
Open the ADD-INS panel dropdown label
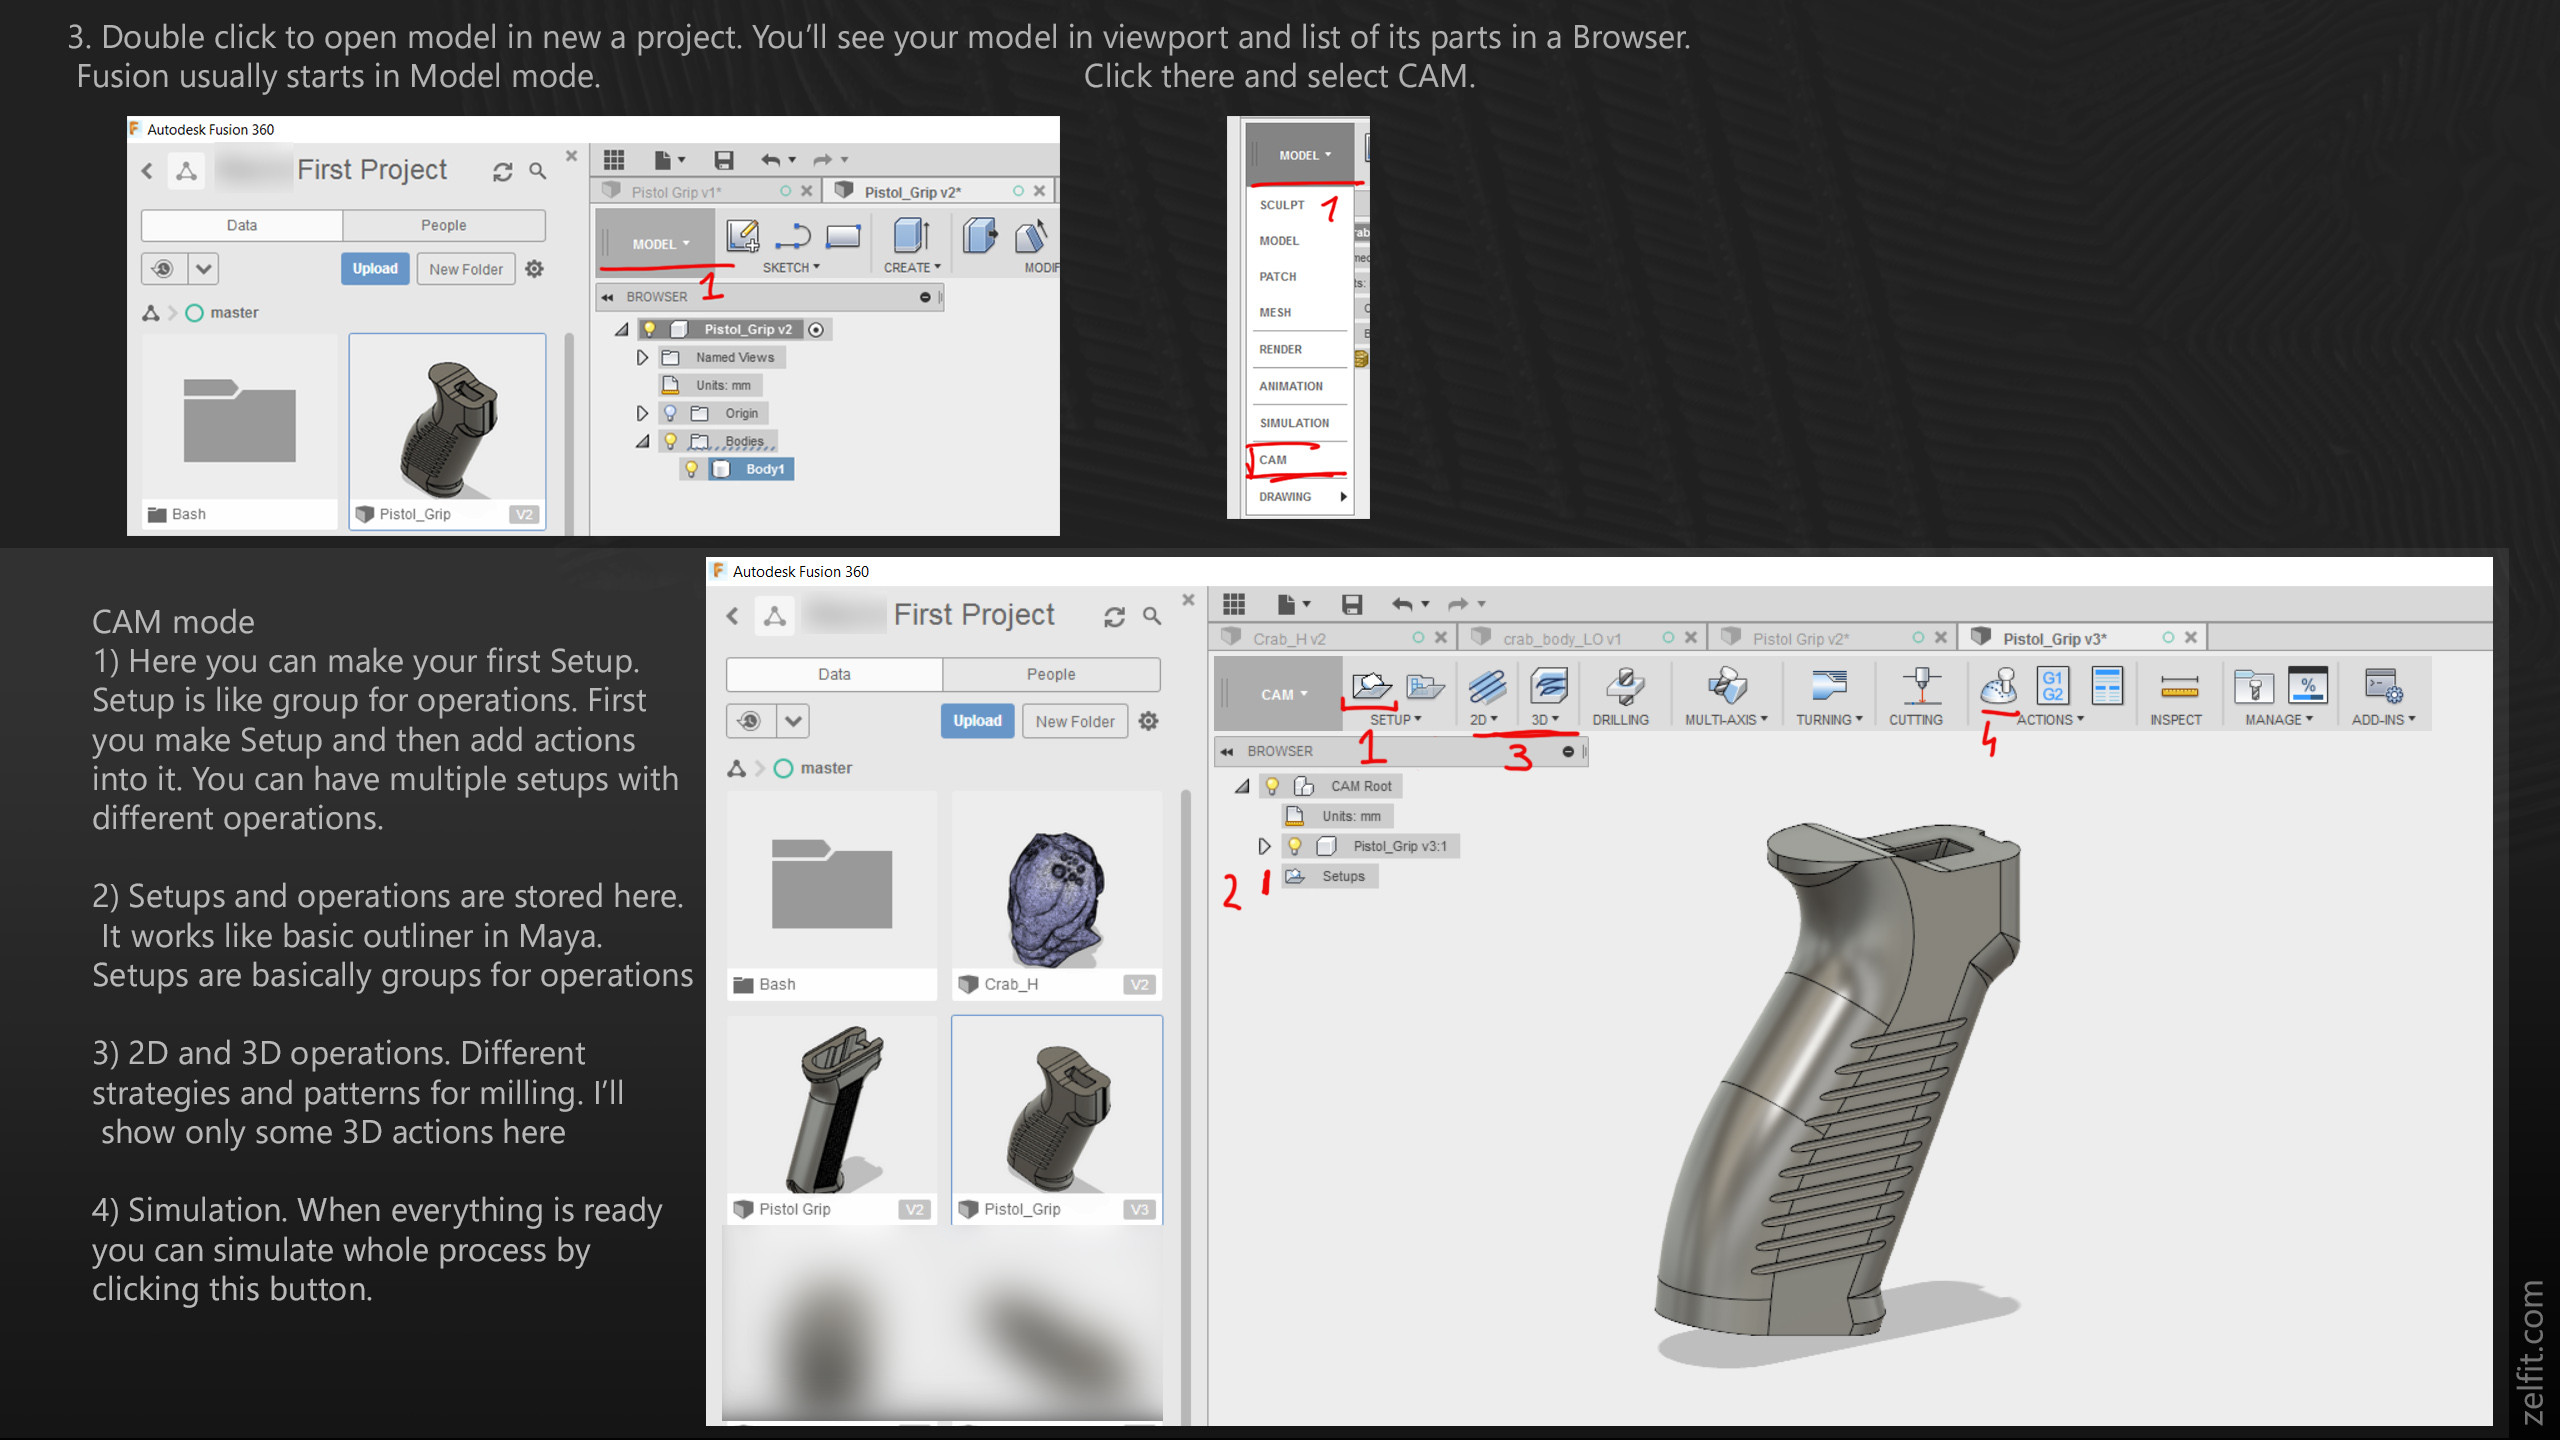pos(2383,720)
